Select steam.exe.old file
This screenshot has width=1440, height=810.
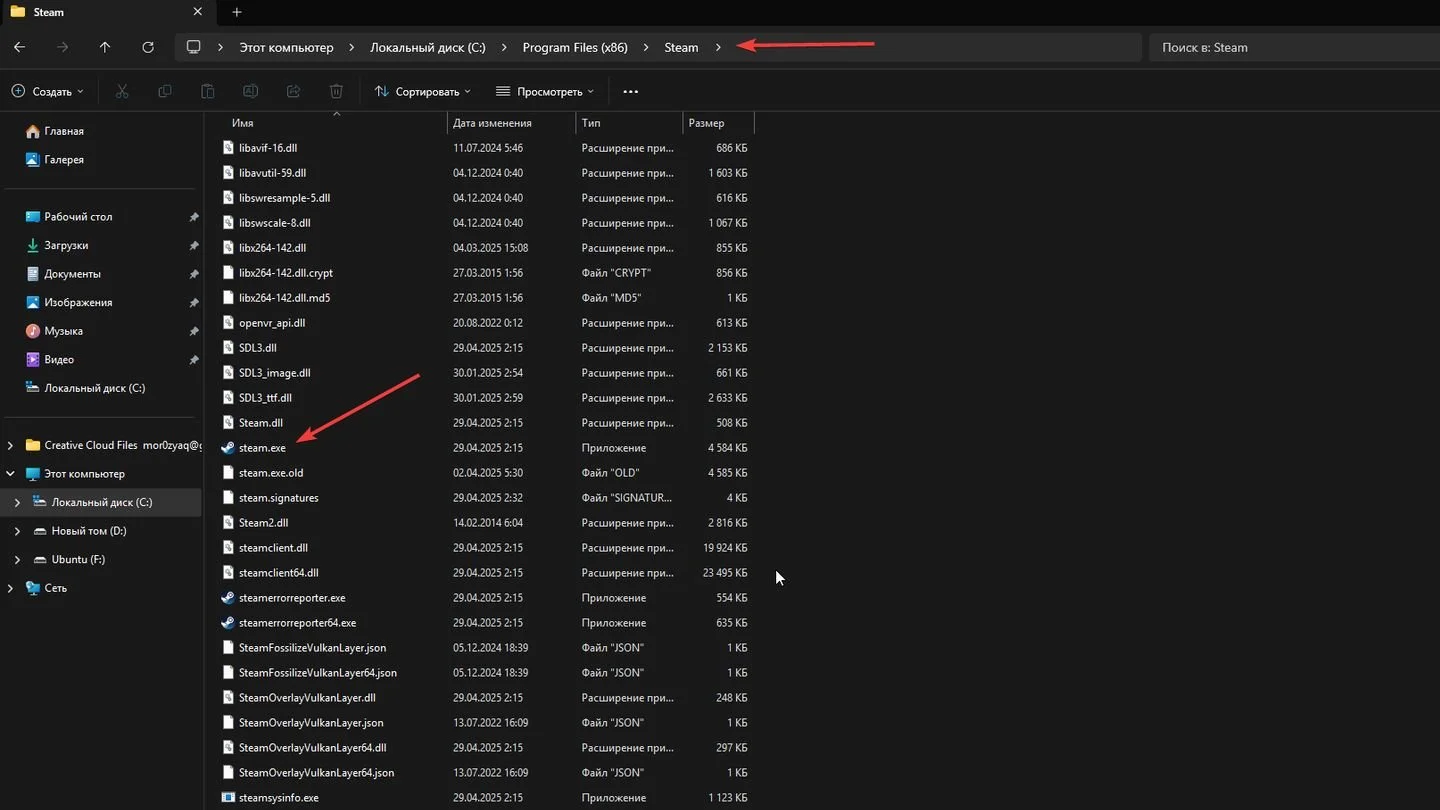click(271, 473)
